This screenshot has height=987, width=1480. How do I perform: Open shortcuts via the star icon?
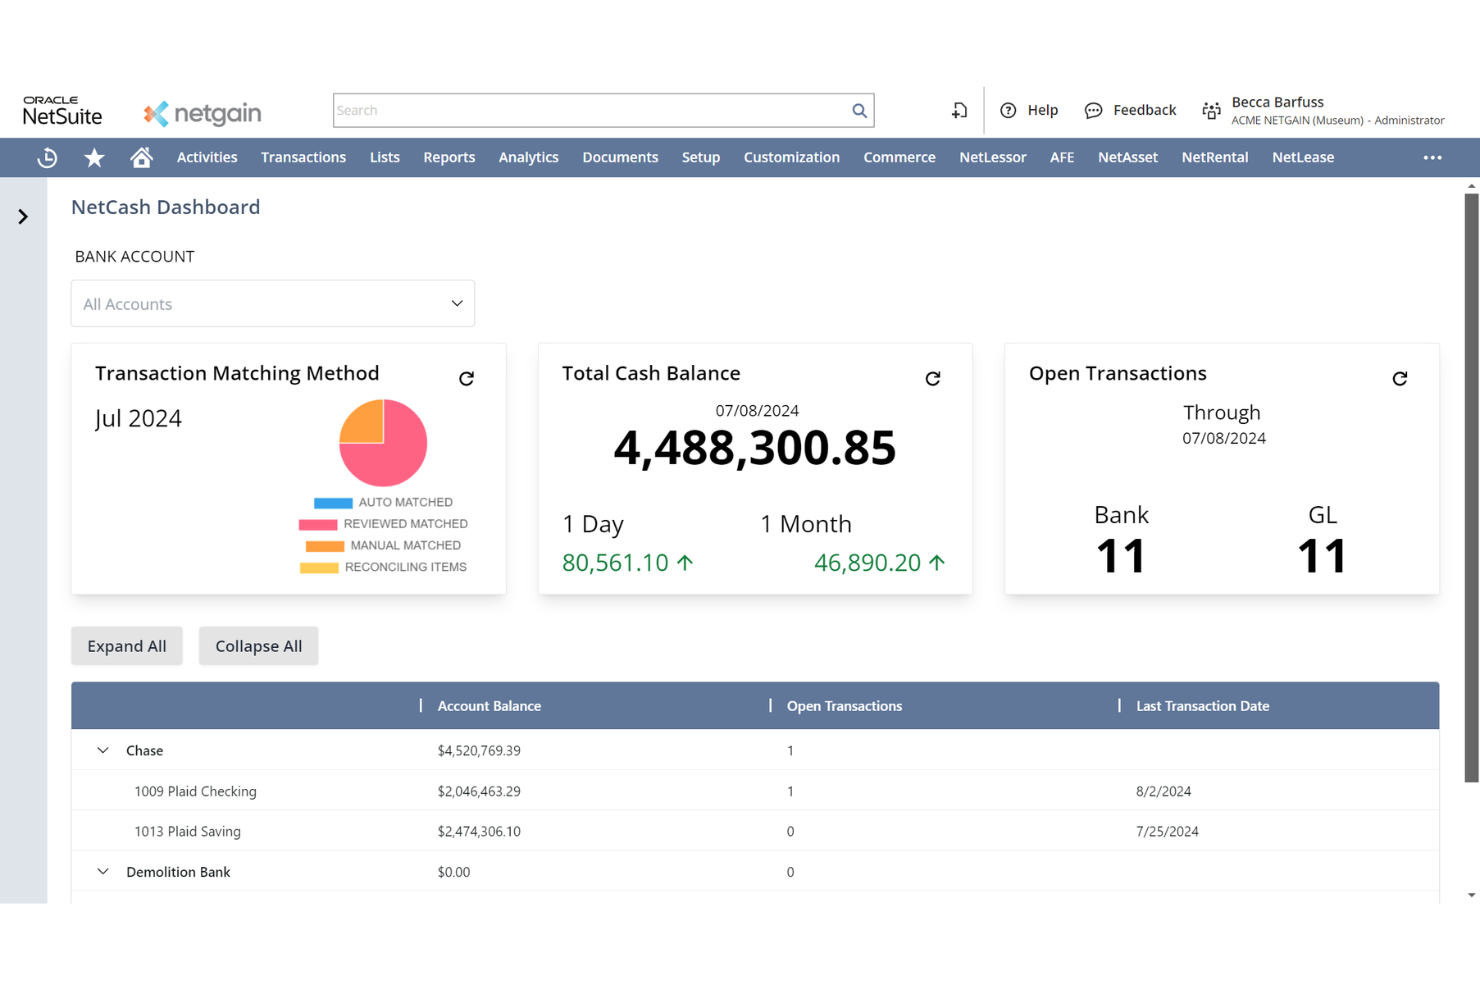pyautogui.click(x=93, y=157)
